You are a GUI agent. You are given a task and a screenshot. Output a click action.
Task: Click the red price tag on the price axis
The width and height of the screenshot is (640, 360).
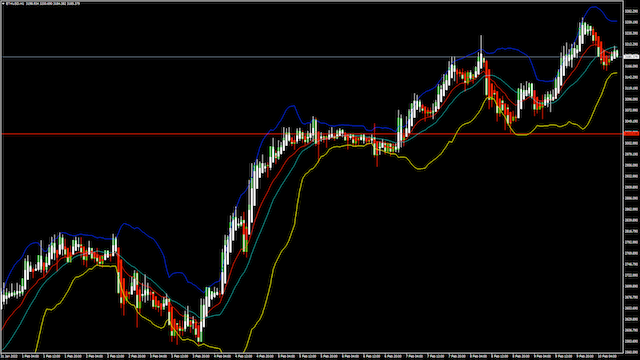(631, 133)
